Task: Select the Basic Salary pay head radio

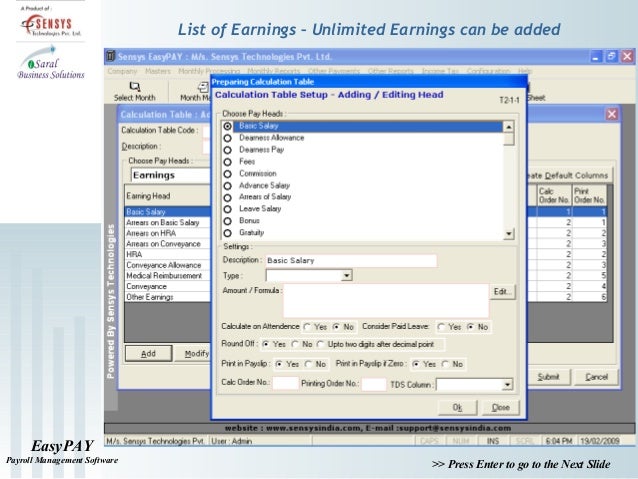Action: (x=227, y=126)
